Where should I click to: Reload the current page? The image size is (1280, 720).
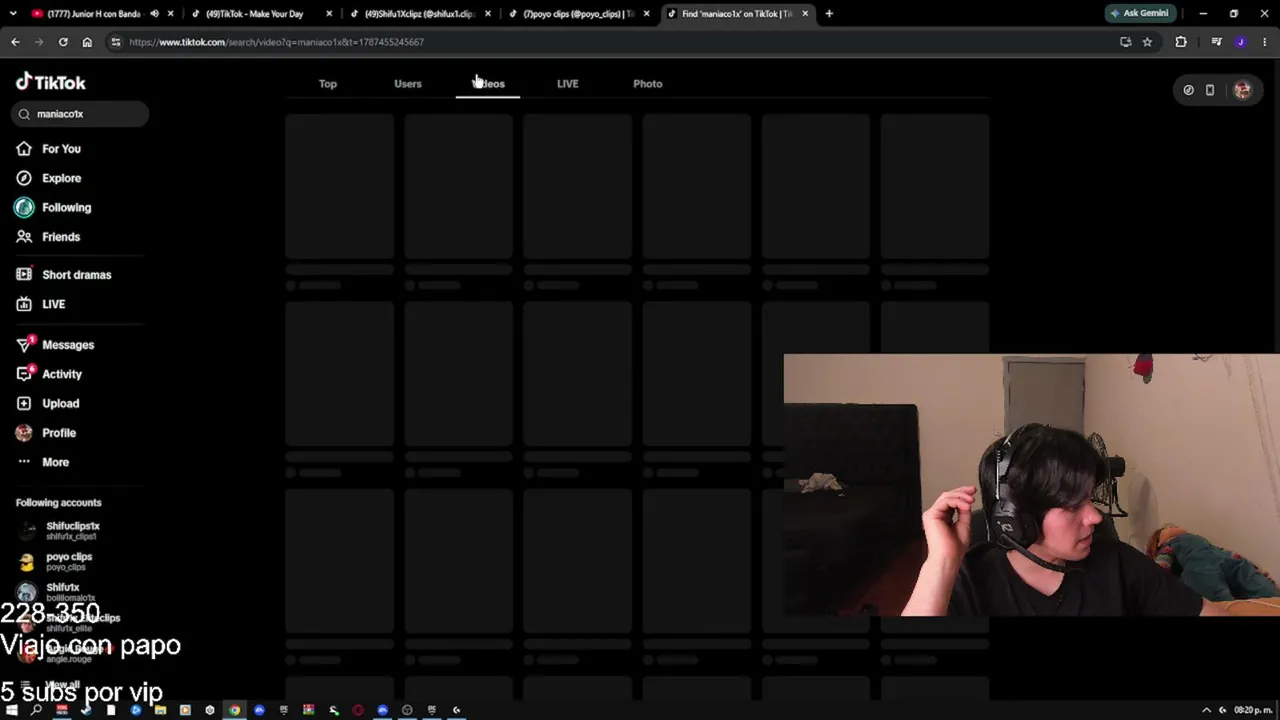(x=63, y=42)
